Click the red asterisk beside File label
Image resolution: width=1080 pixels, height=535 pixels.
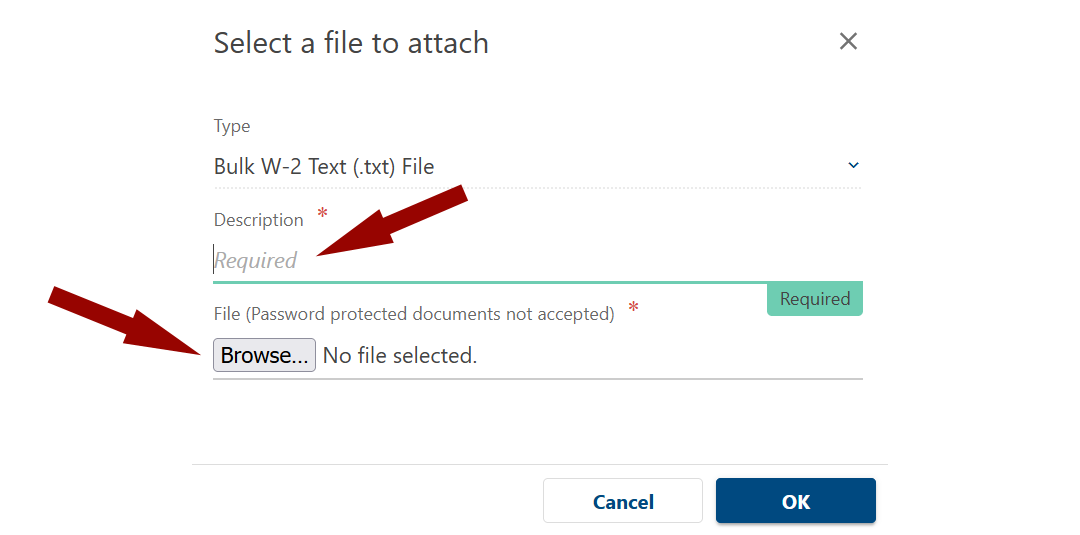[x=633, y=307]
